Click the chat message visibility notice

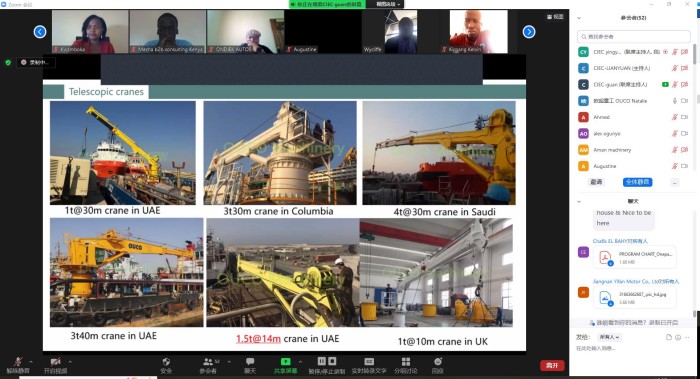pyautogui.click(x=634, y=322)
